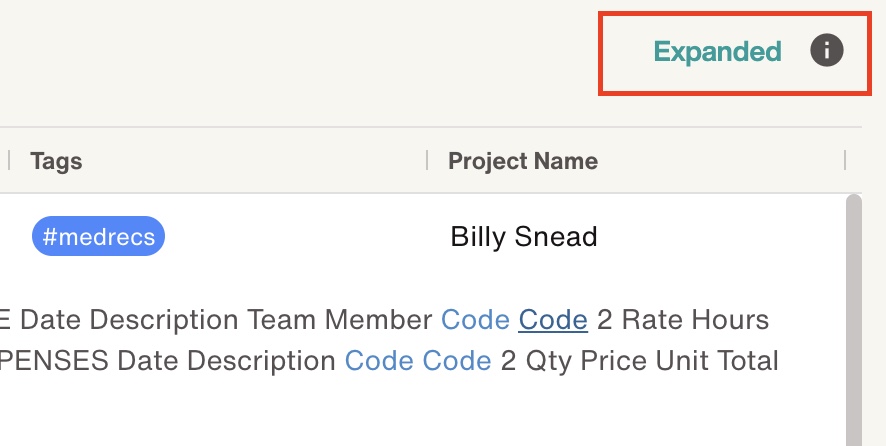Click the Date Description text on the first line

[x=129, y=320]
